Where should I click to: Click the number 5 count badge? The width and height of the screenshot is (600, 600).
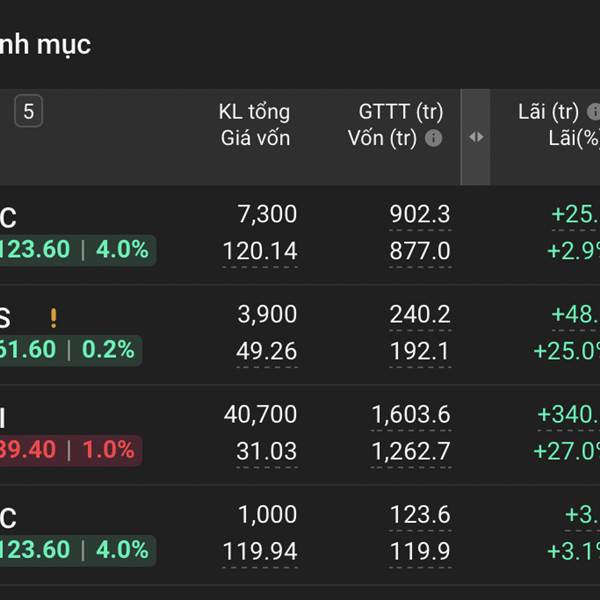click(28, 112)
